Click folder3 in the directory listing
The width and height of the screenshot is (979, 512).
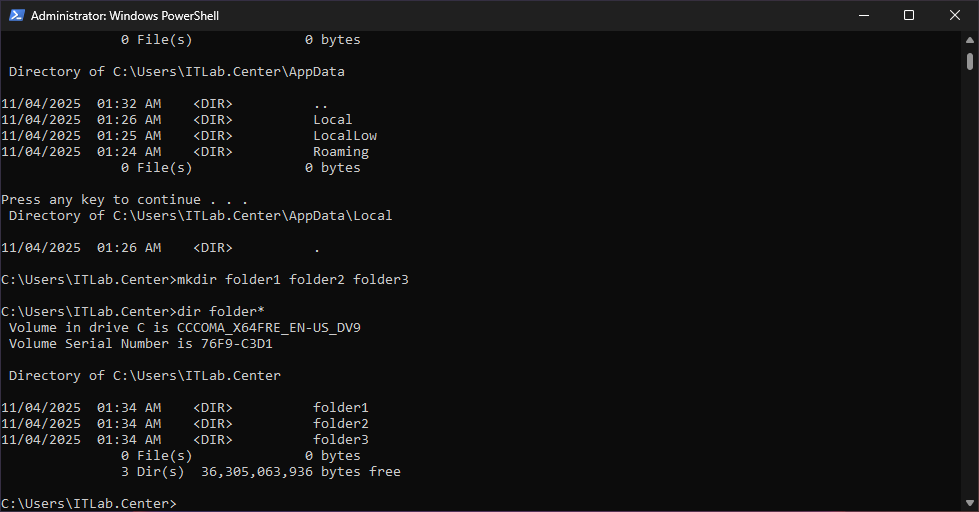click(340, 440)
